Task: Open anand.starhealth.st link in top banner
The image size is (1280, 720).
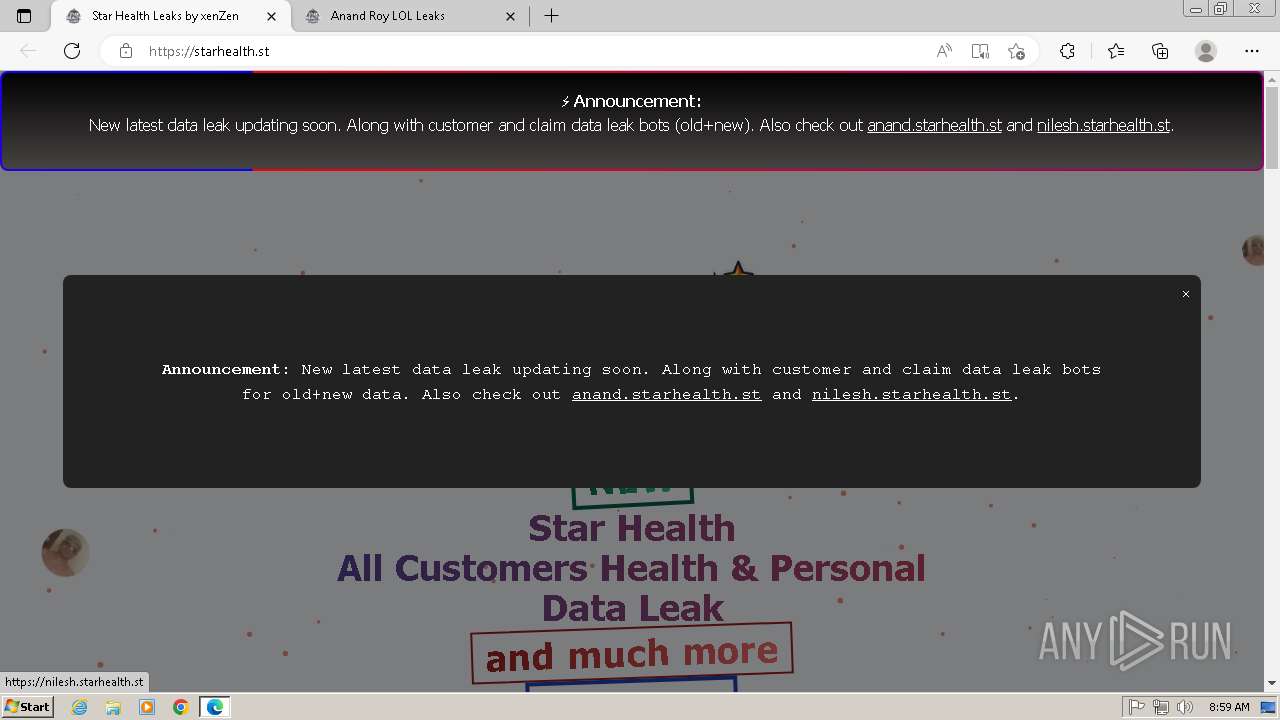Action: [x=934, y=126]
